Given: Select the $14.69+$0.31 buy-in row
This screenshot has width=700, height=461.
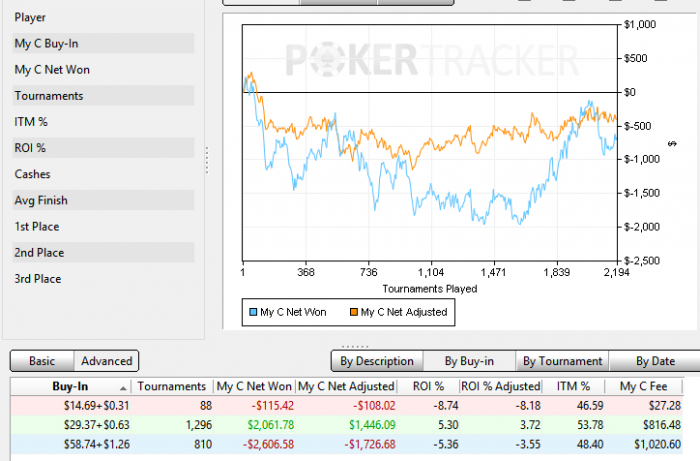Looking at the screenshot, I should tap(347, 406).
